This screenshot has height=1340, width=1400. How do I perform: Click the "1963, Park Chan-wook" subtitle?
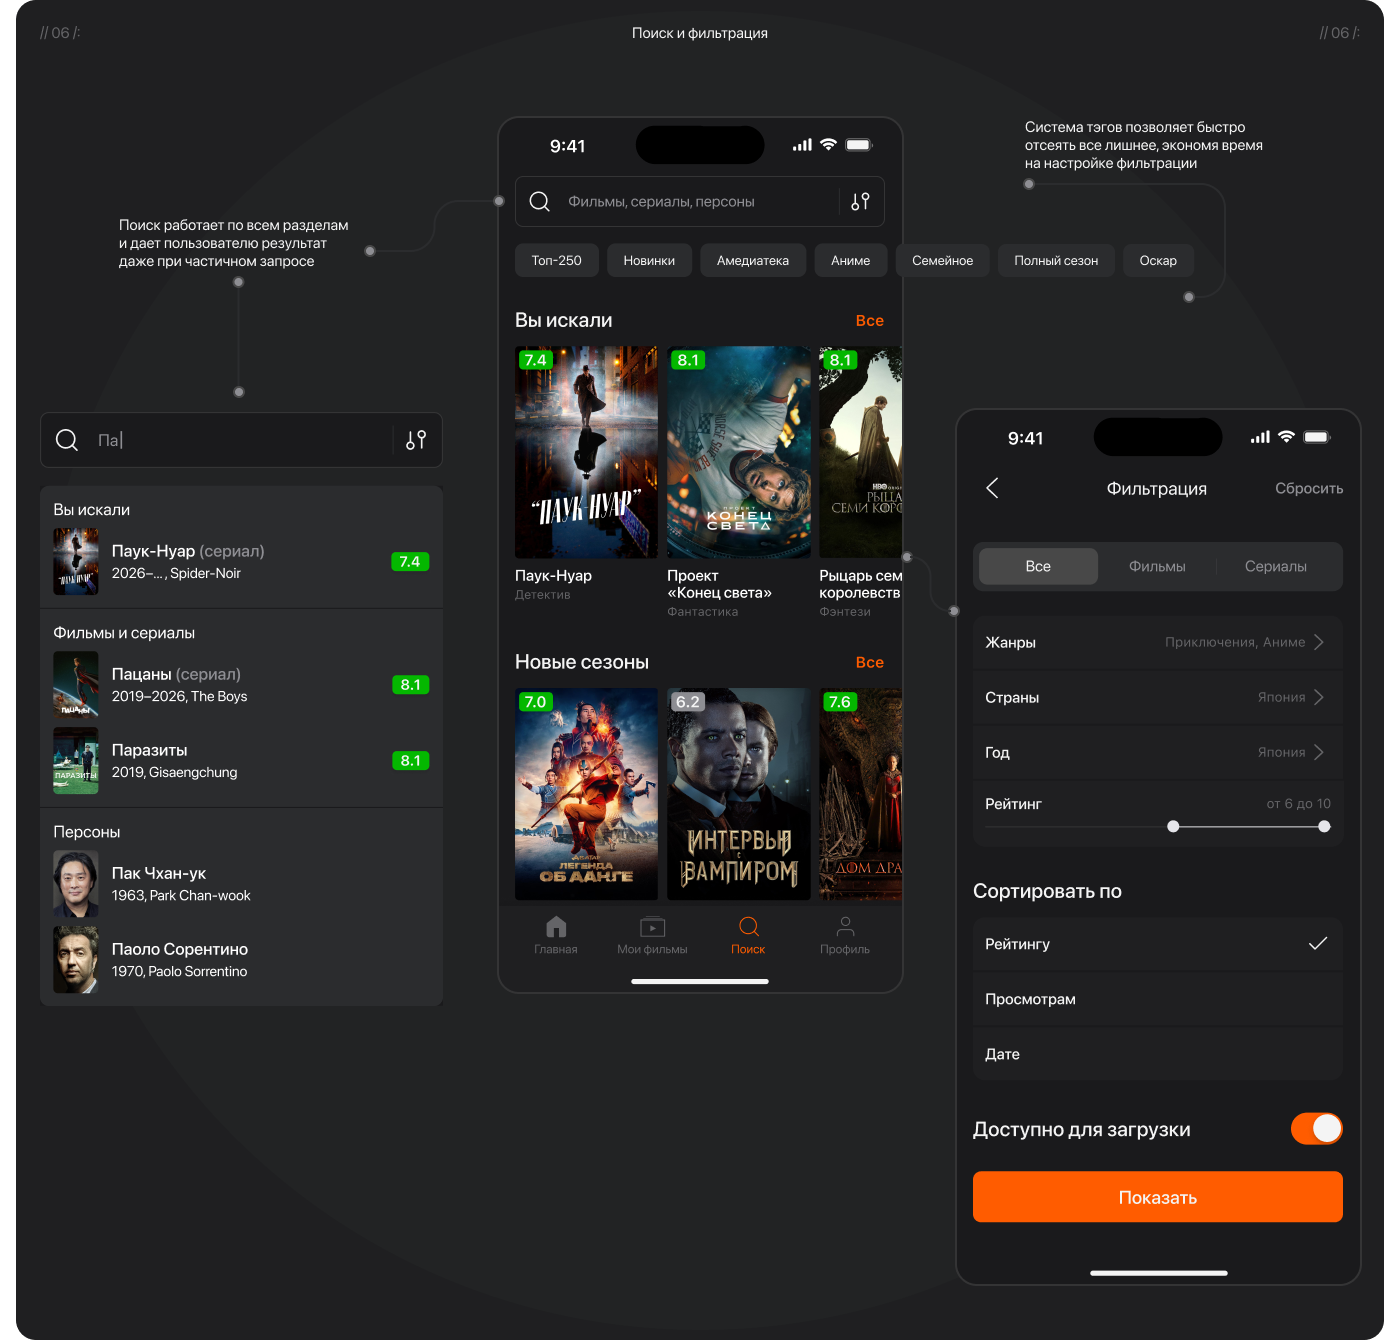point(181,896)
